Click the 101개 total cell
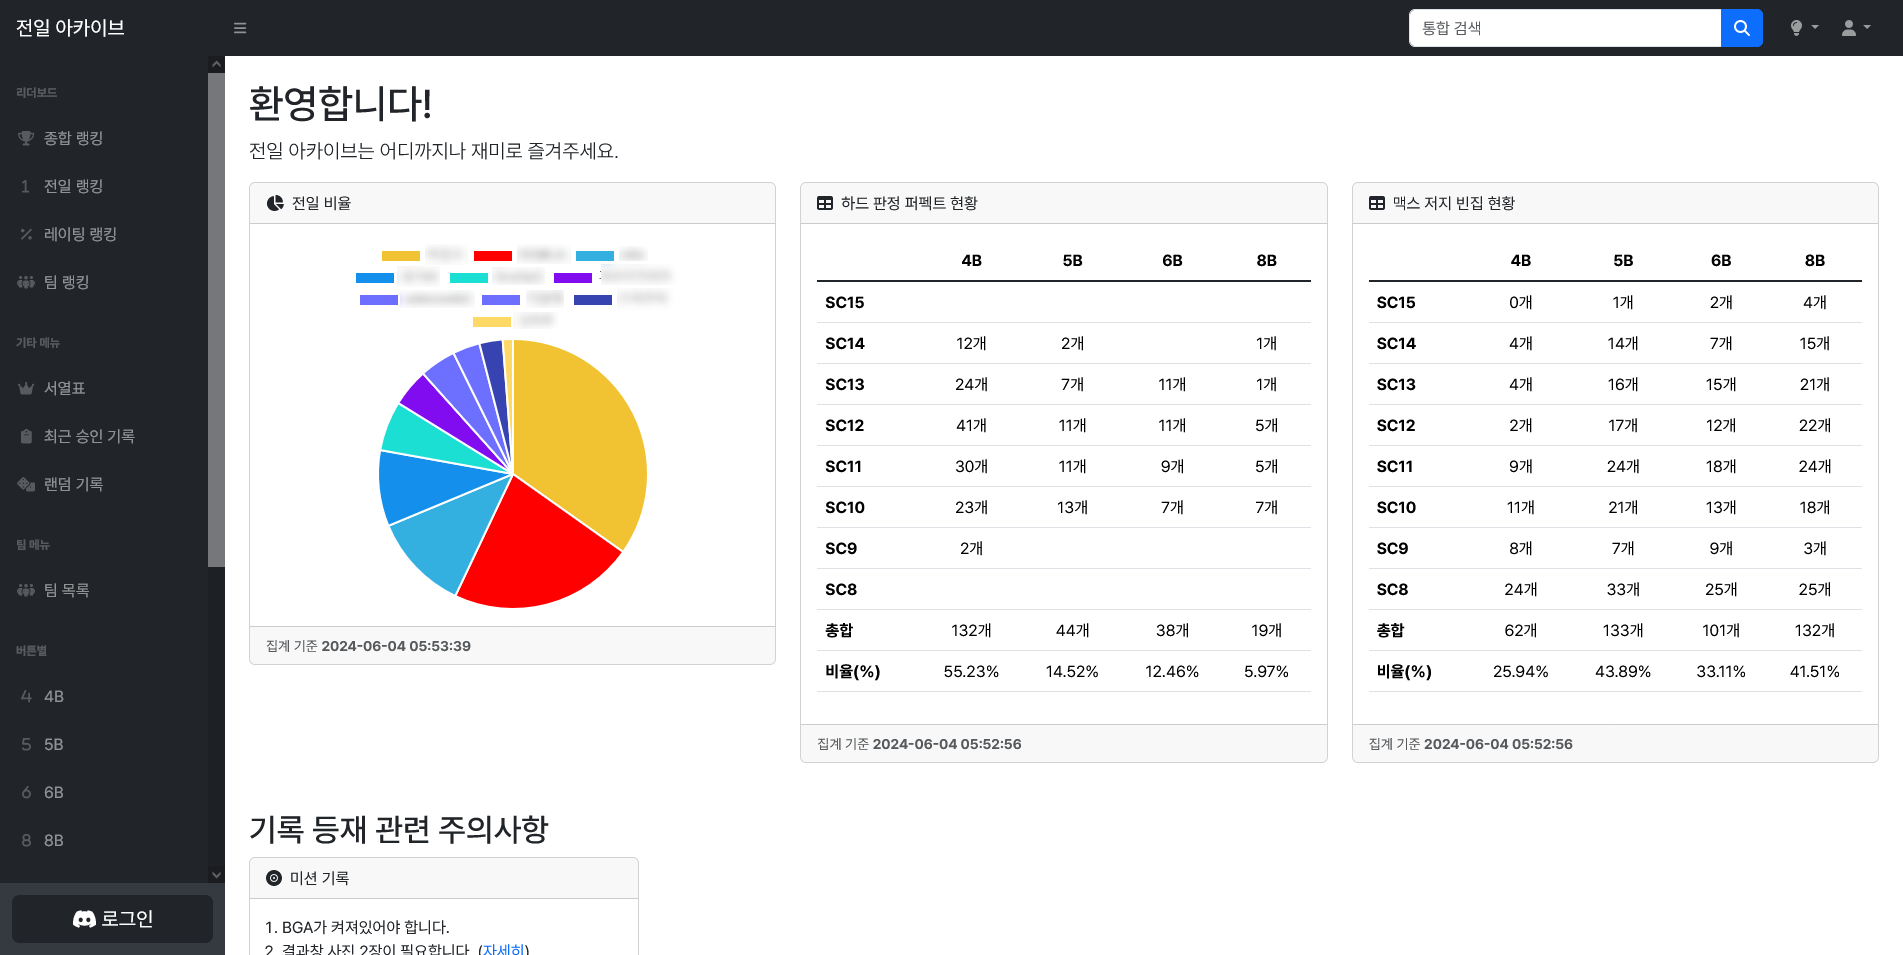1903x955 pixels. tap(1721, 630)
